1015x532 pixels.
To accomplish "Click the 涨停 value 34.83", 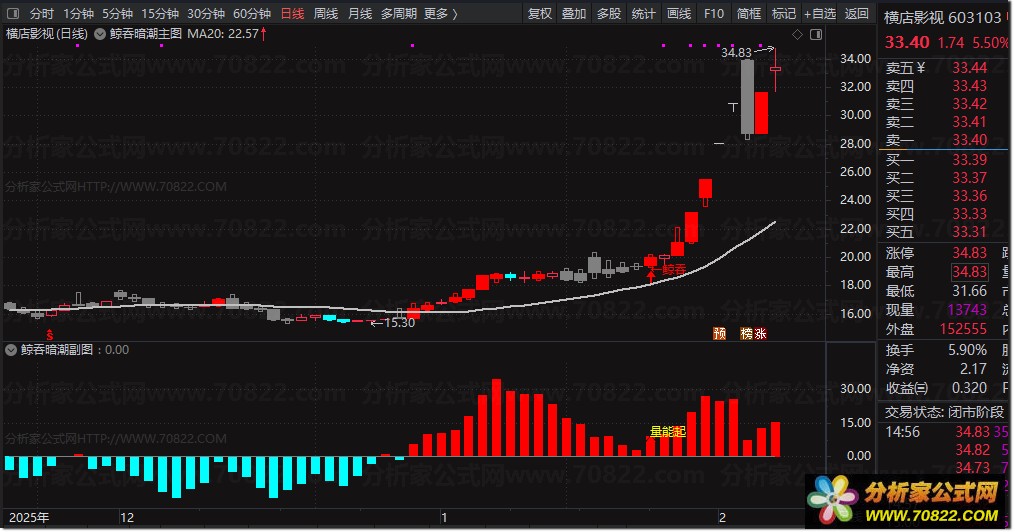I will click(969, 253).
